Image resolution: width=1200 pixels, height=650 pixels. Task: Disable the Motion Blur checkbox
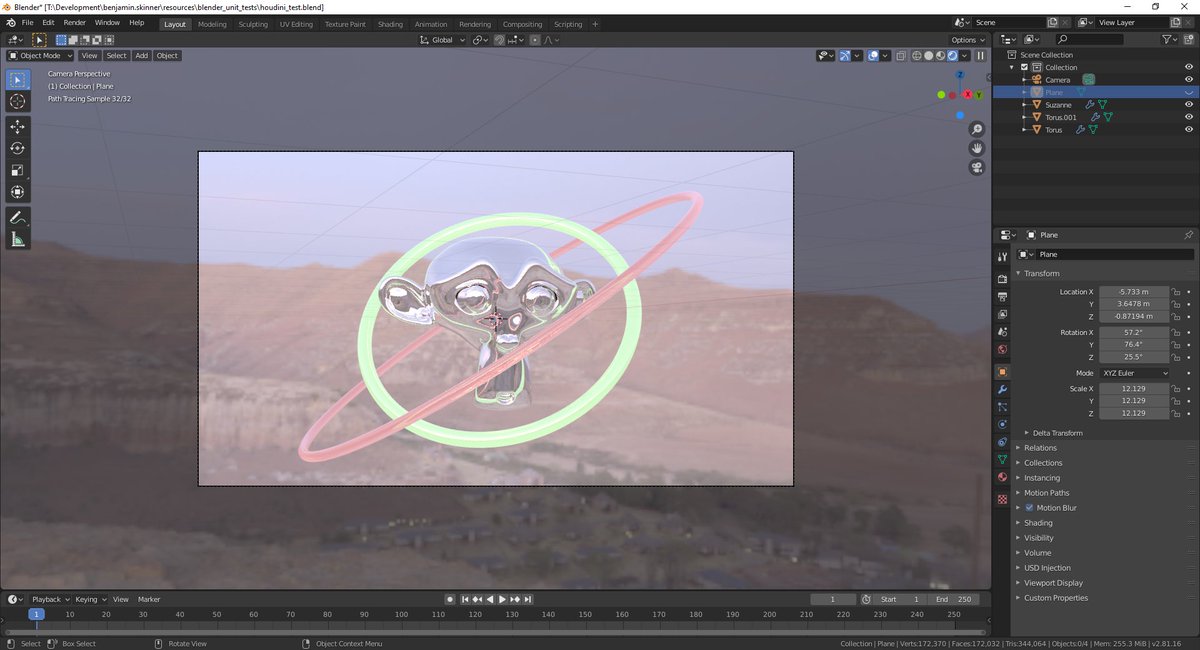click(1029, 508)
